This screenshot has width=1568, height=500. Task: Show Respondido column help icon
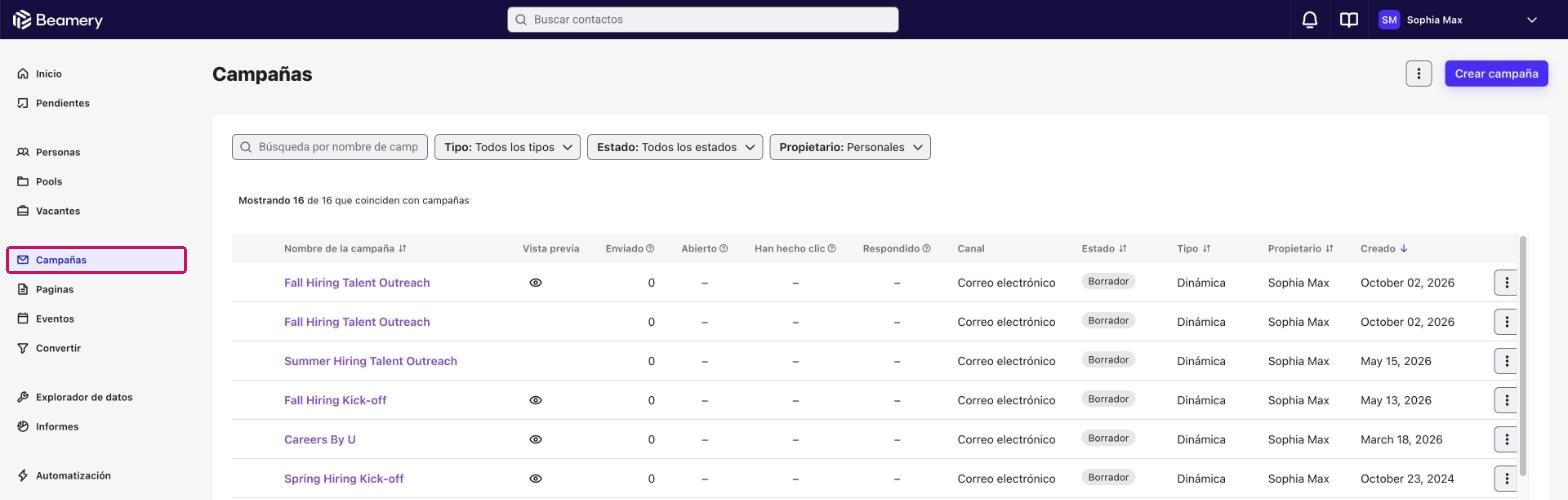926,248
